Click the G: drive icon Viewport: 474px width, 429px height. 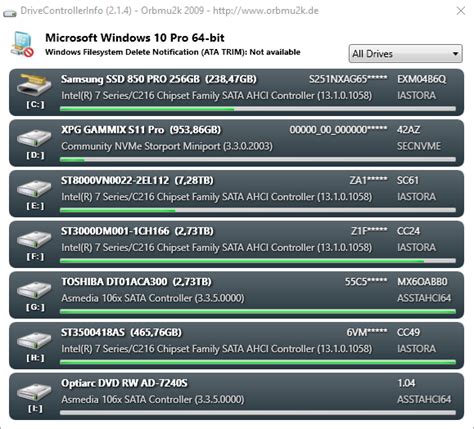pos(34,290)
